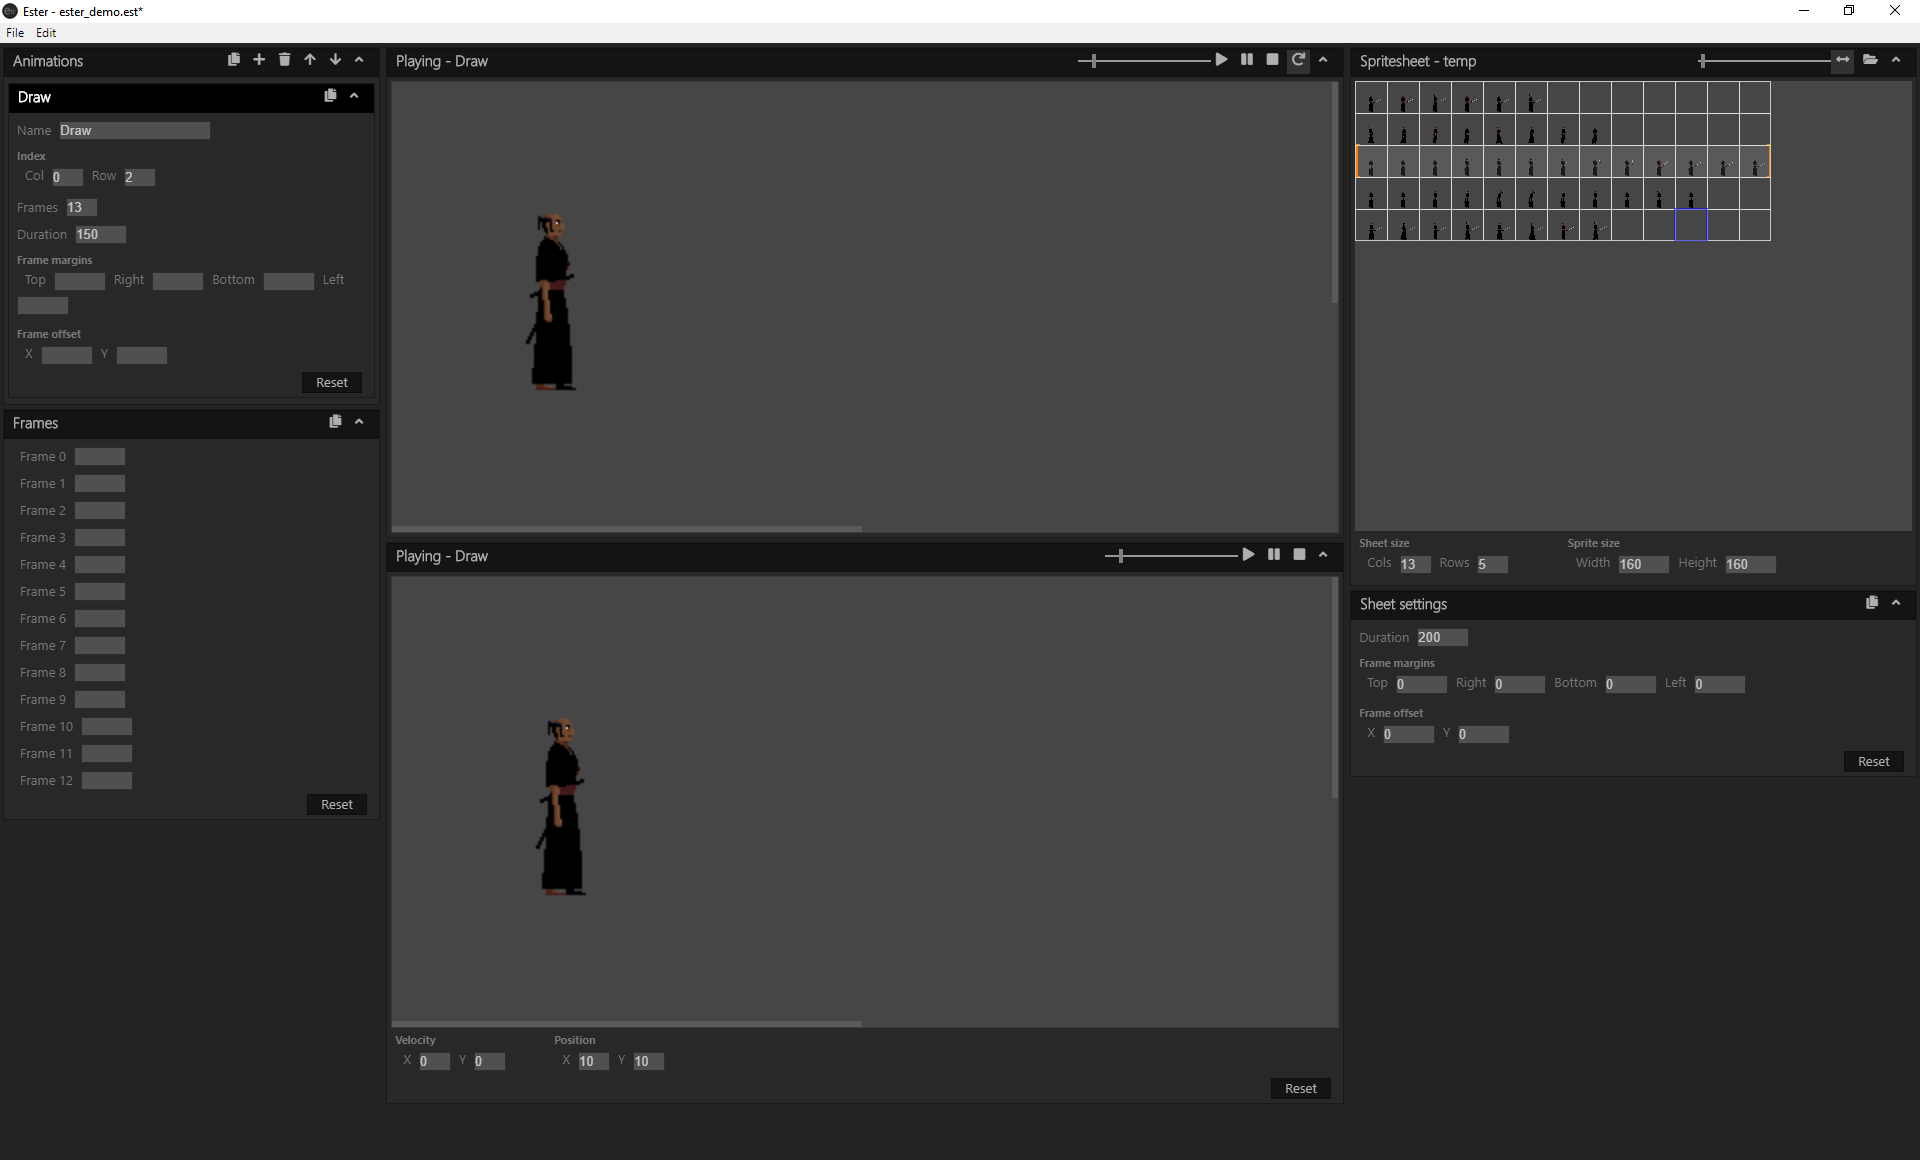Viewport: 1920px width, 1160px height.
Task: Play the bottom preview animation
Action: [x=1248, y=555]
